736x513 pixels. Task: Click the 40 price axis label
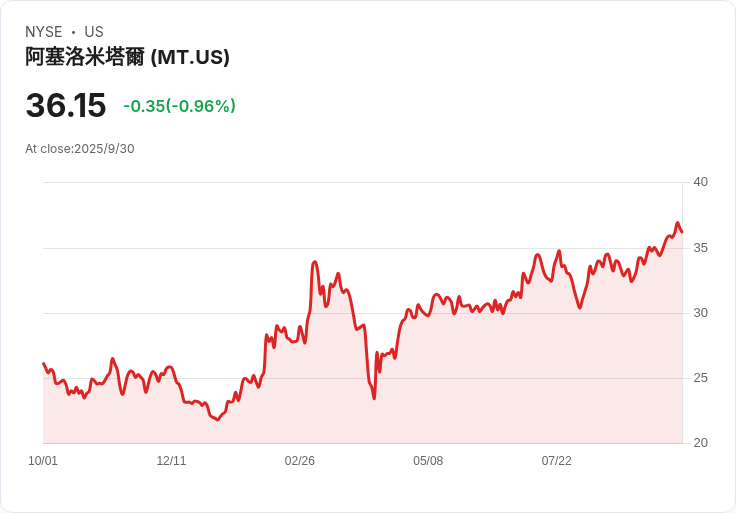pyautogui.click(x=700, y=182)
